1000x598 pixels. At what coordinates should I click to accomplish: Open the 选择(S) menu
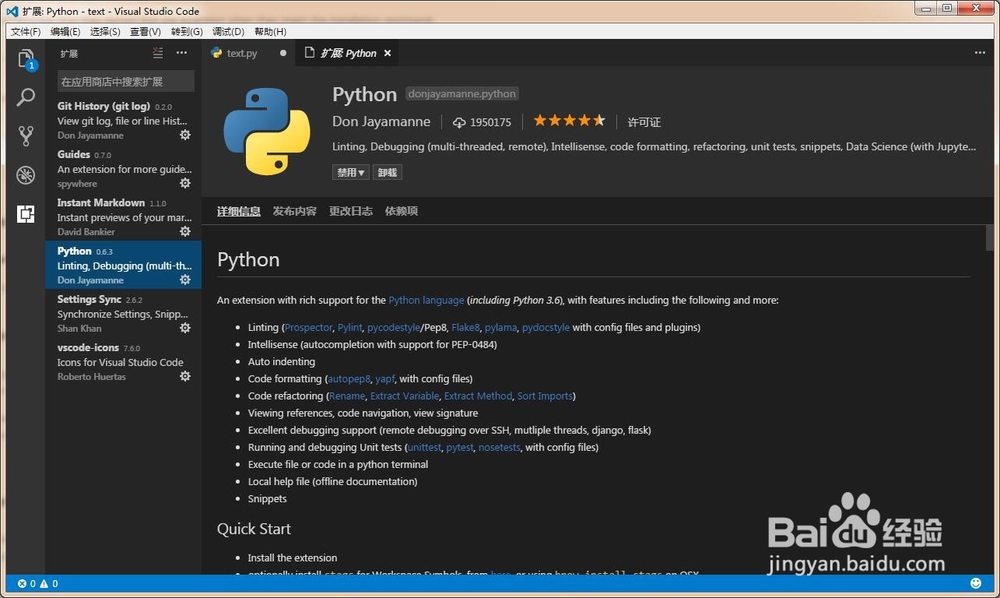coord(105,31)
